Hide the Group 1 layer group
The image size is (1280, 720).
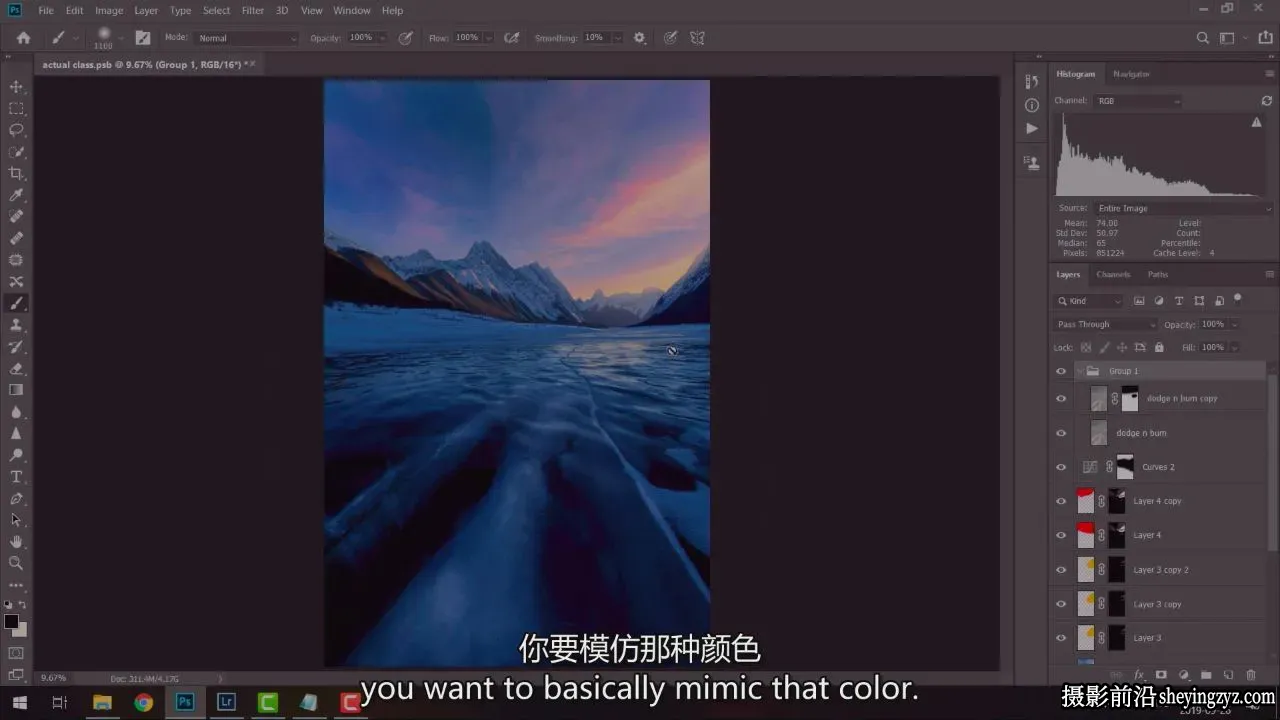[1061, 371]
